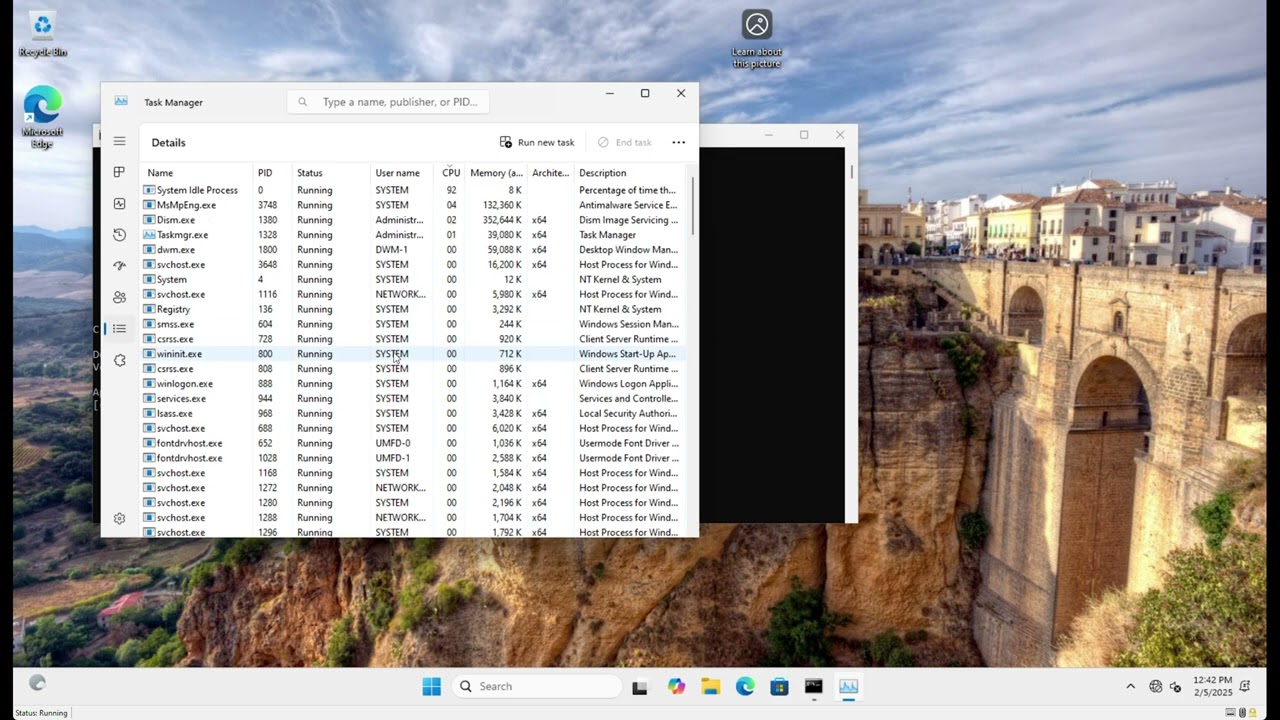The image size is (1280, 720).
Task: Select the wininit.exe process
Action: click(x=414, y=354)
